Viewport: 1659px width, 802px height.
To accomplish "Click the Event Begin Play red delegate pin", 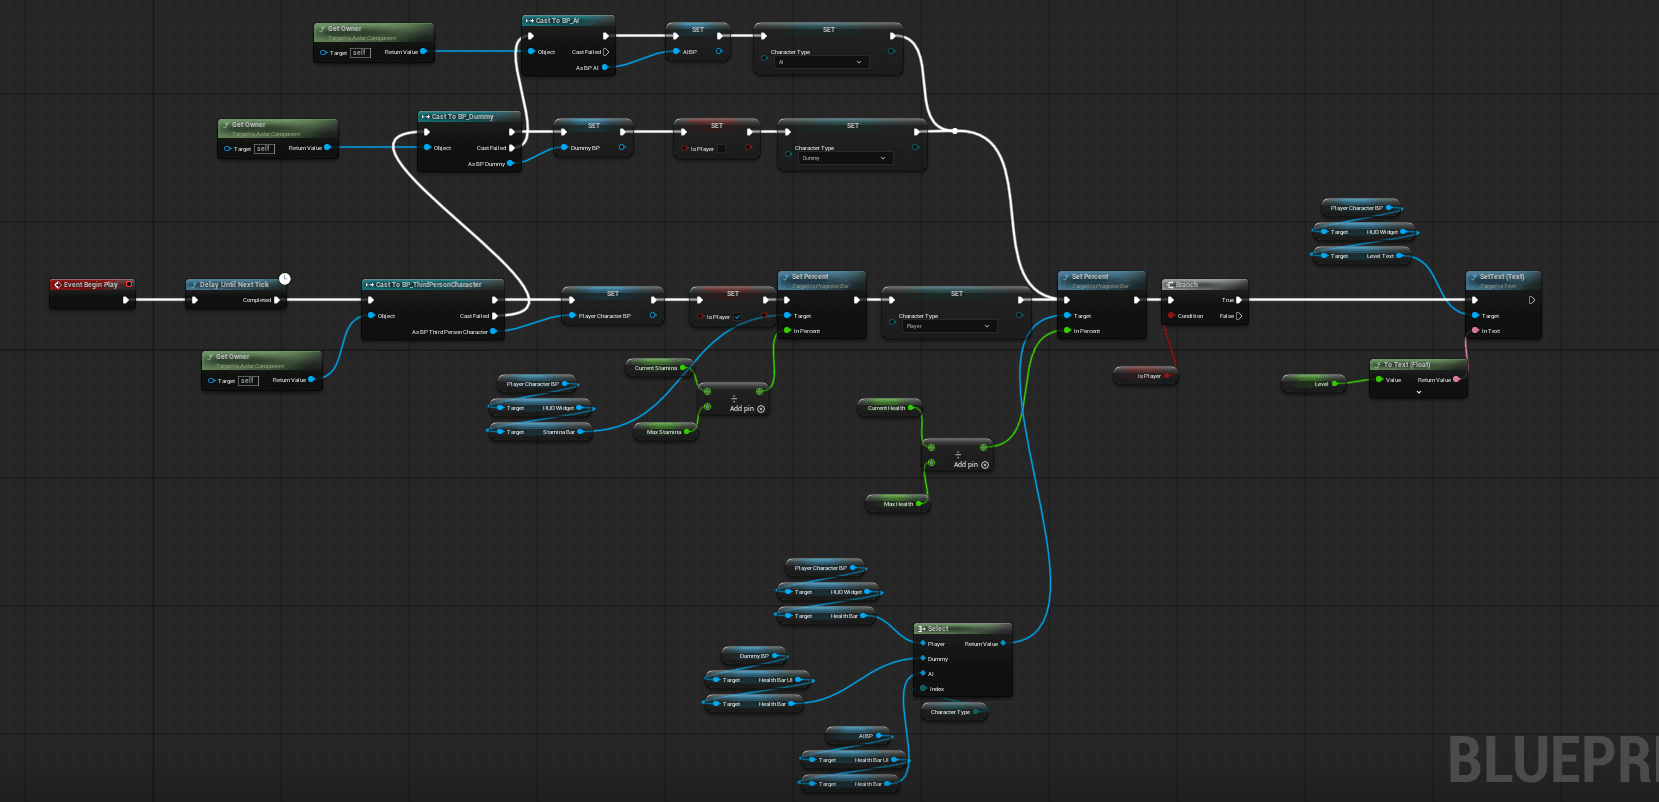I will click(129, 284).
